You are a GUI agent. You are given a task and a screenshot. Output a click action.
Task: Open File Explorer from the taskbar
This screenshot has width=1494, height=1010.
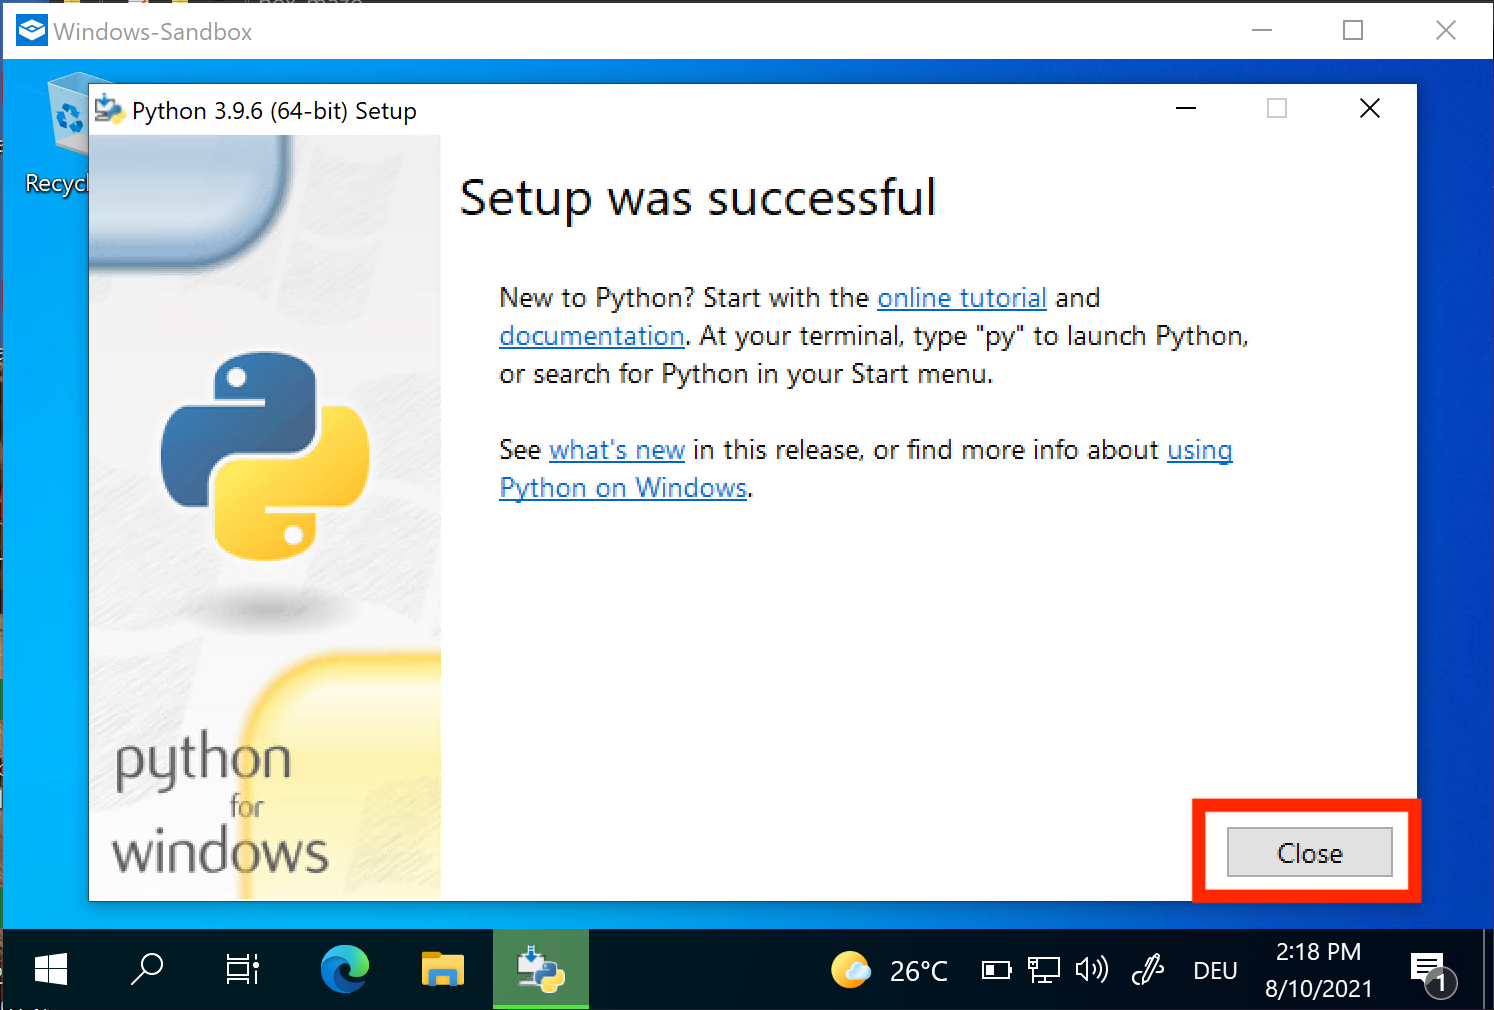point(442,969)
